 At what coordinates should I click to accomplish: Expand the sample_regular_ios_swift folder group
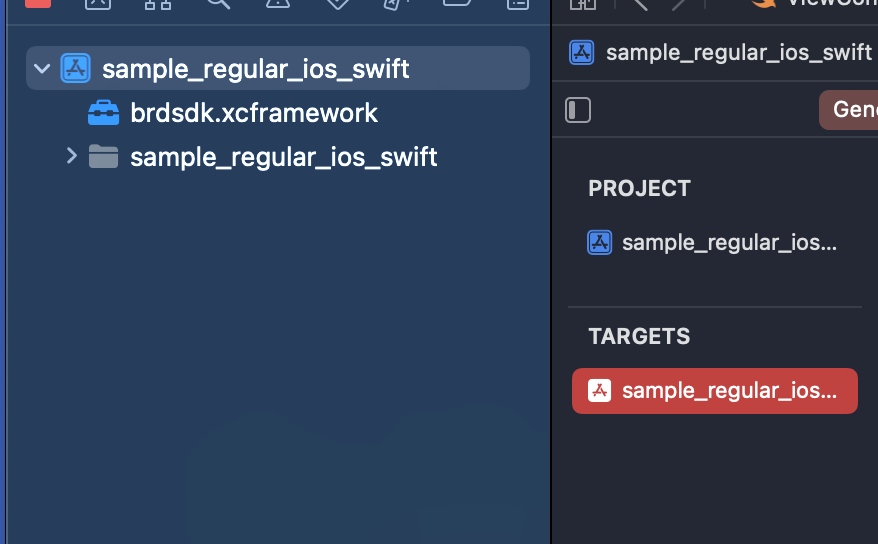[71, 156]
